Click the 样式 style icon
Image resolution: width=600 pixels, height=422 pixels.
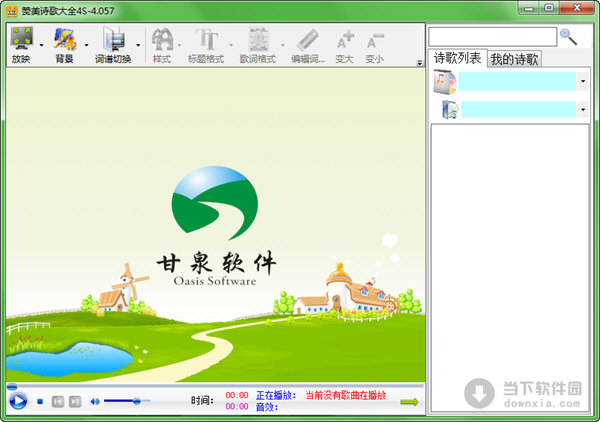click(x=162, y=39)
